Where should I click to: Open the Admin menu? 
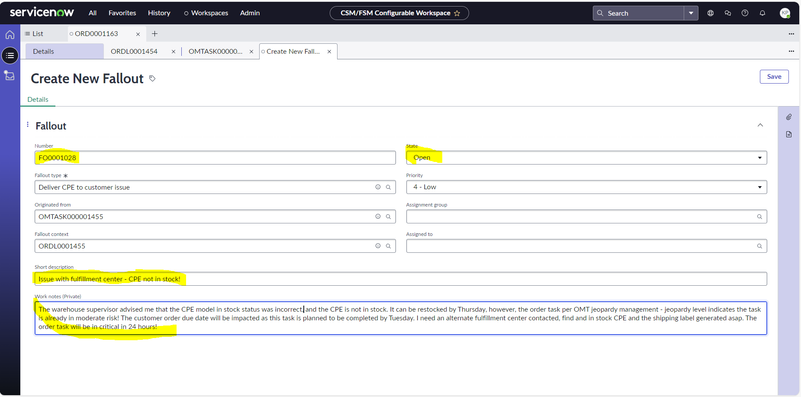[250, 13]
